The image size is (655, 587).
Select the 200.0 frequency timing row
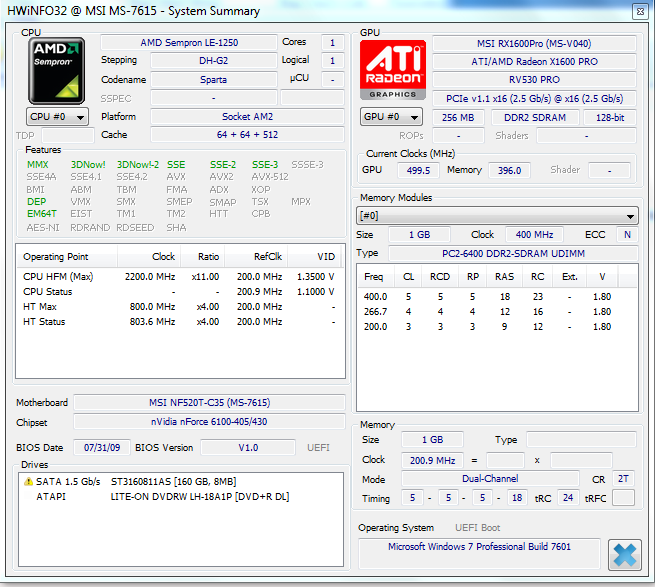pyautogui.click(x=497, y=327)
